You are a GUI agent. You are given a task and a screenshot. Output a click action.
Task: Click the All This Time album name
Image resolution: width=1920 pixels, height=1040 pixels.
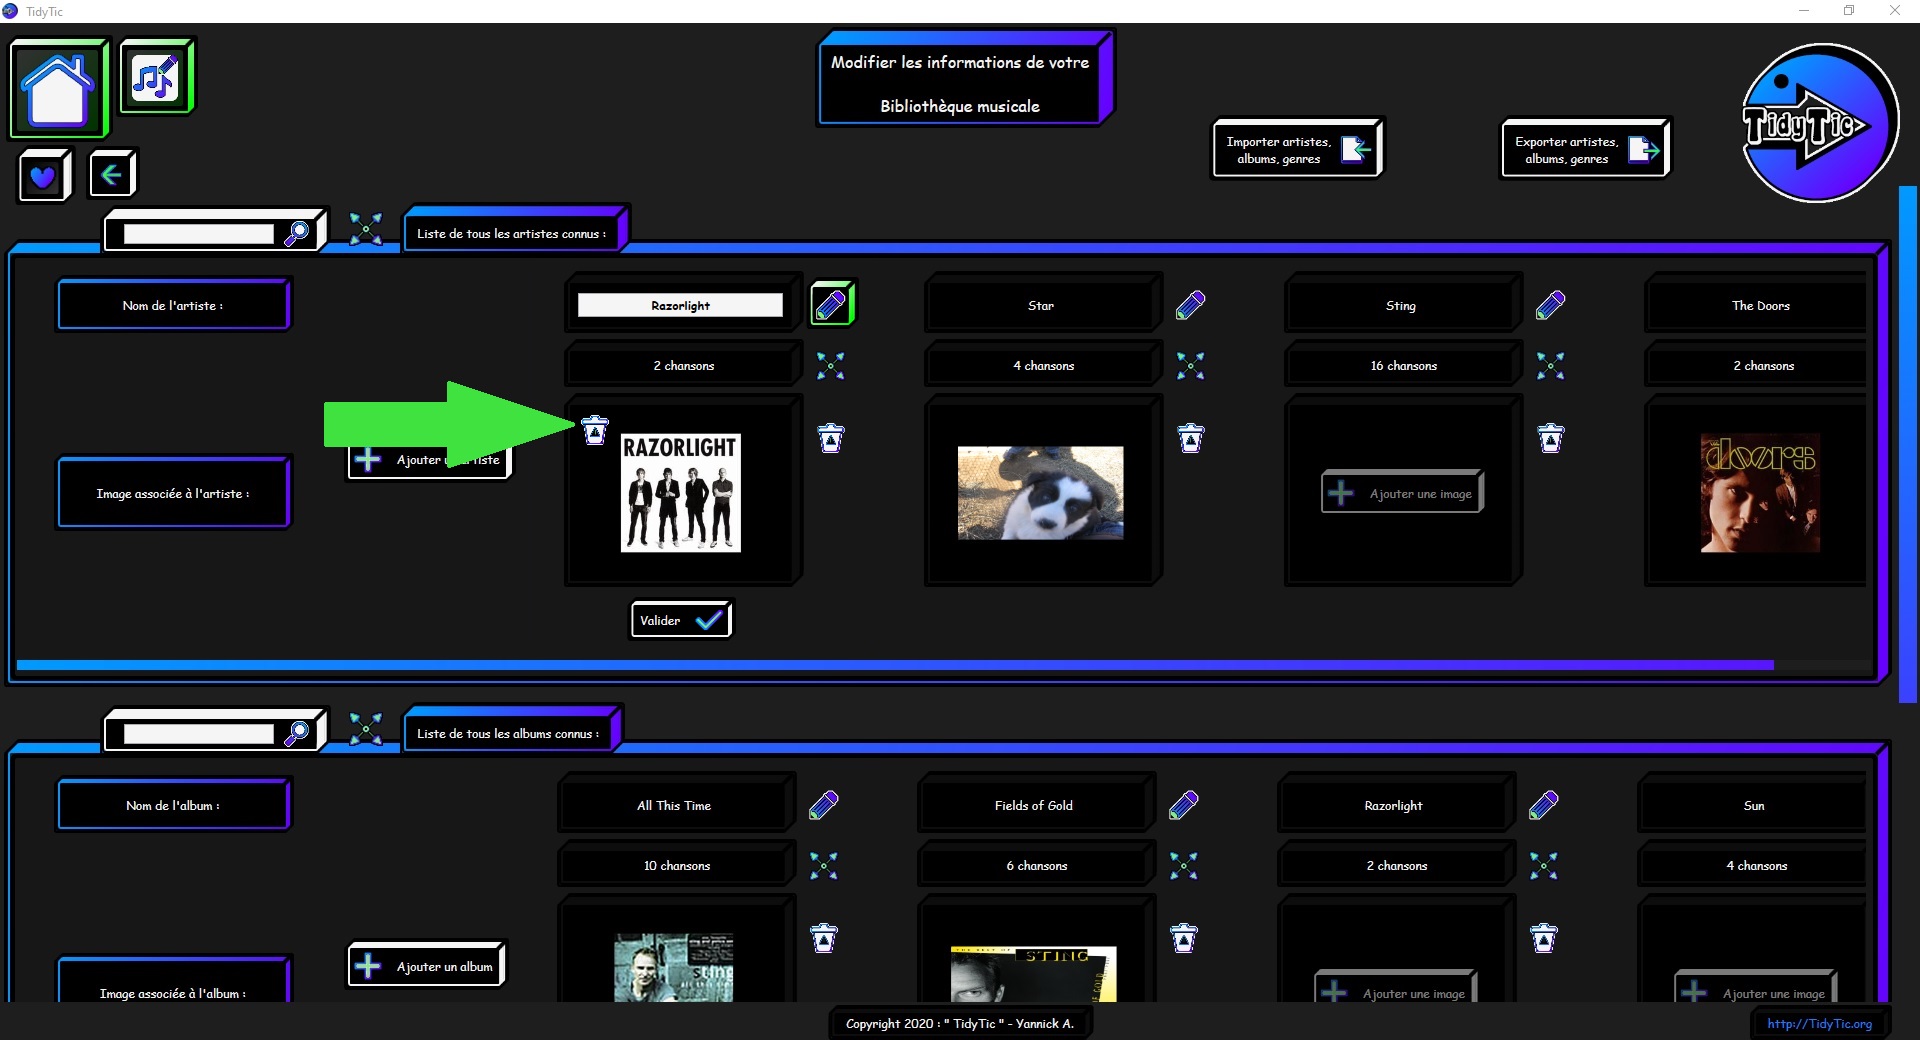[x=674, y=805]
